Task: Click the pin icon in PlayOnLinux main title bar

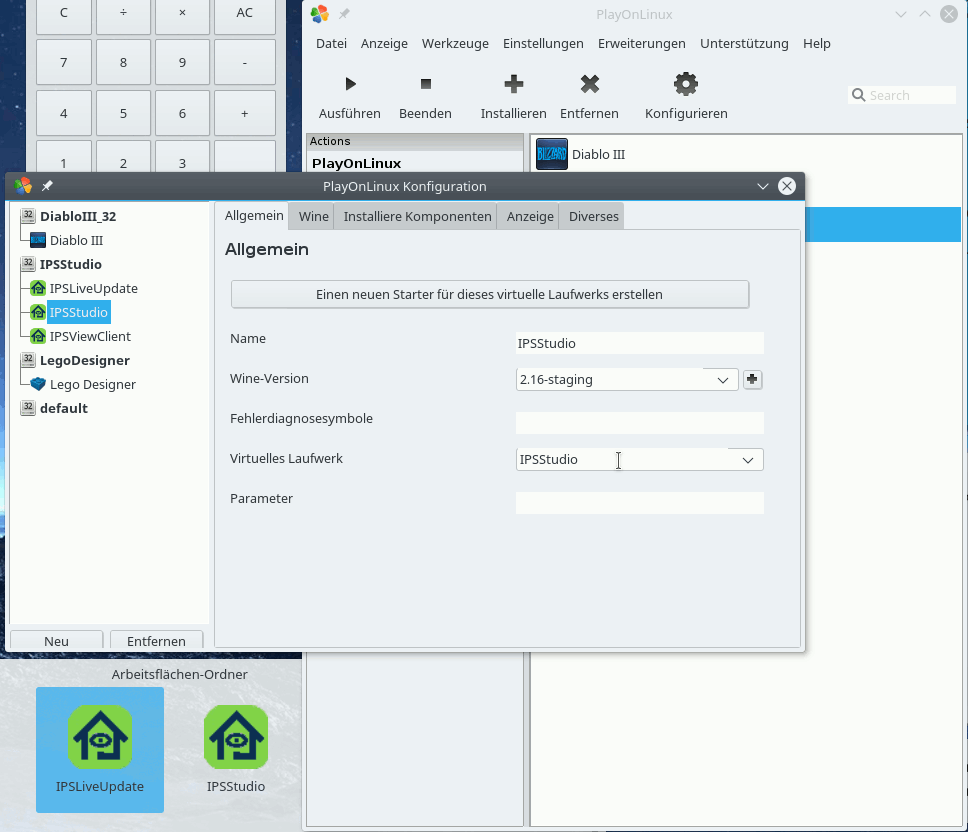Action: pos(344,14)
